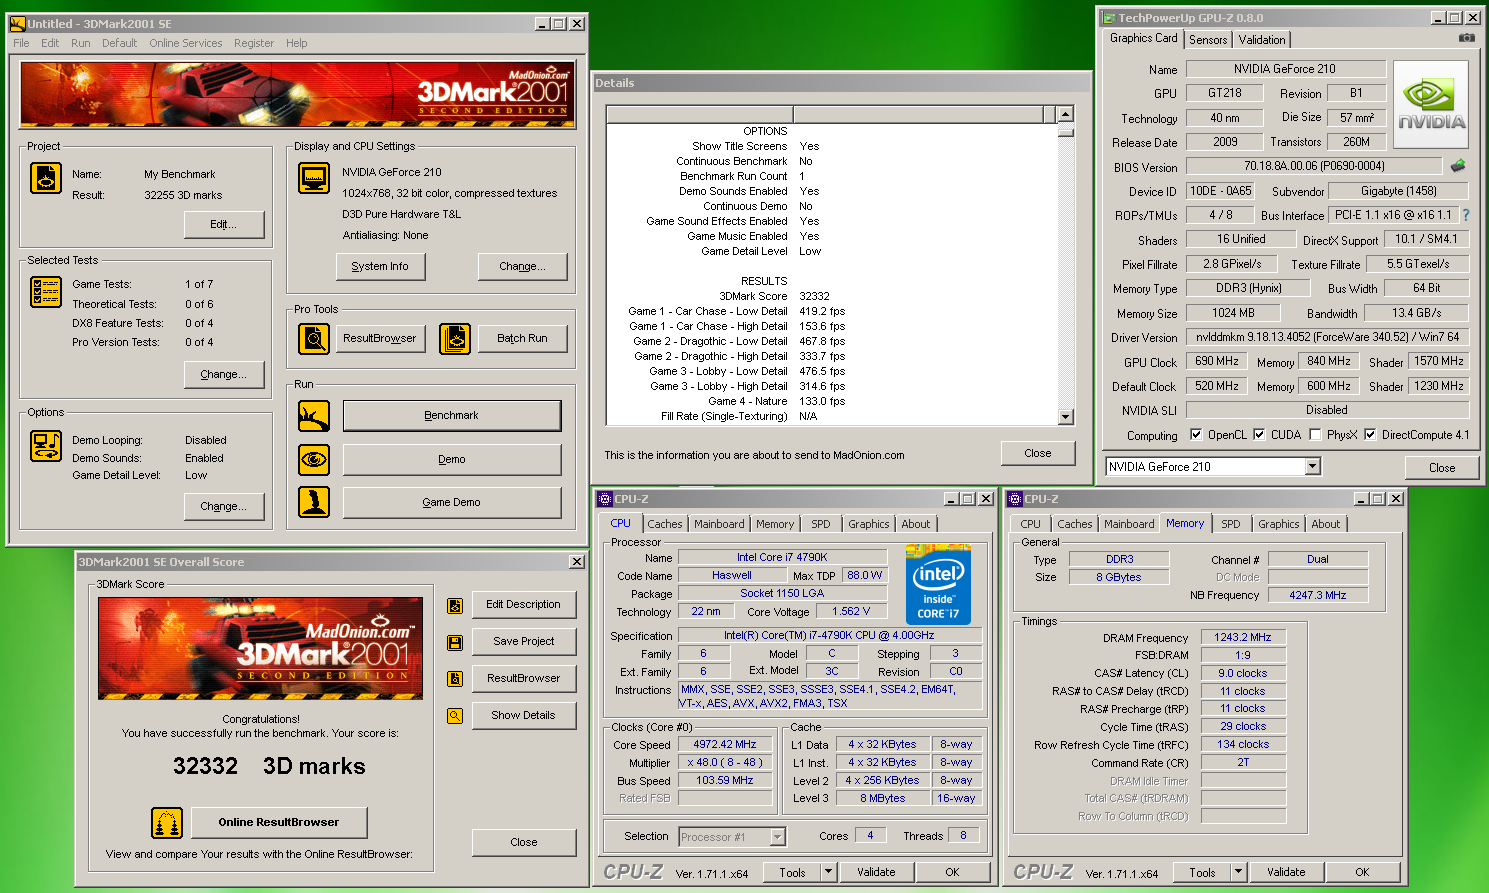Click the Batch Run button

click(x=522, y=338)
